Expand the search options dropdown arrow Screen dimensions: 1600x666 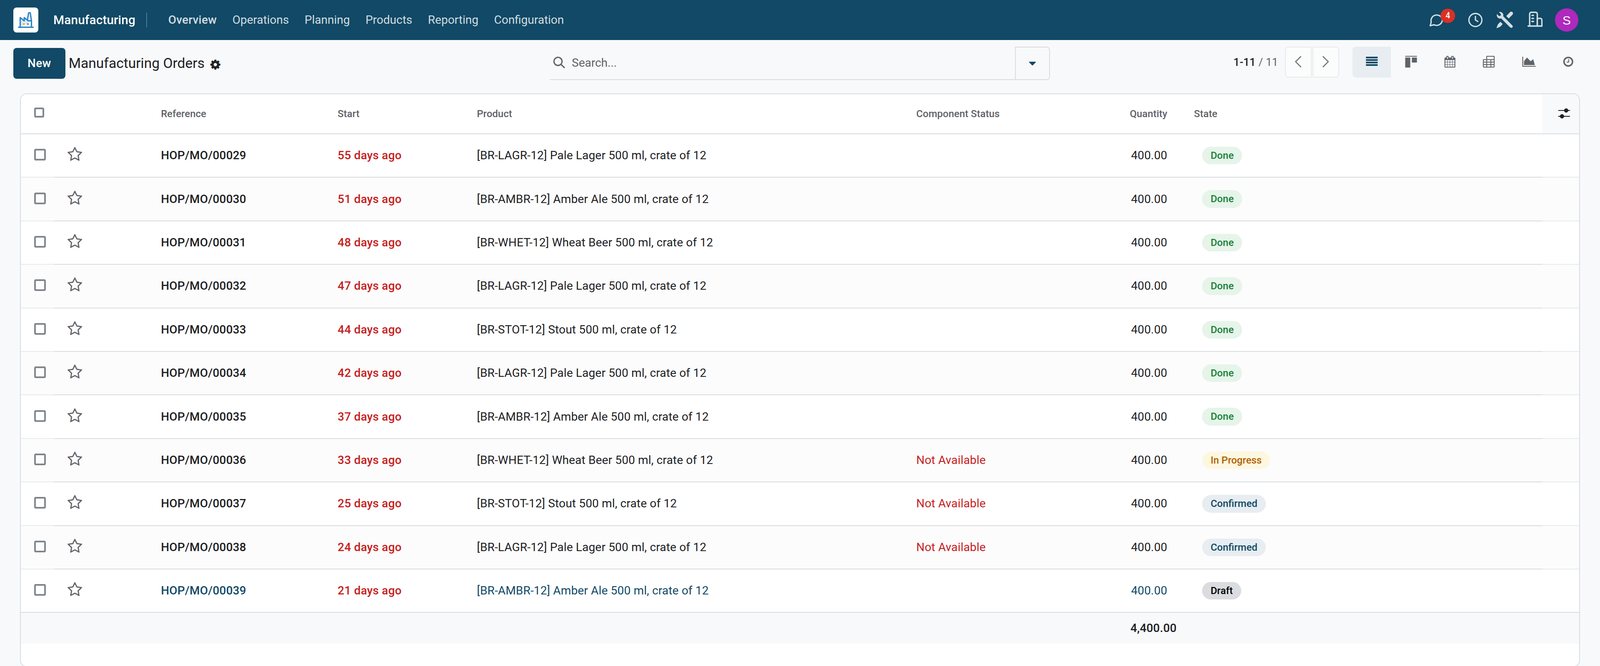1032,63
